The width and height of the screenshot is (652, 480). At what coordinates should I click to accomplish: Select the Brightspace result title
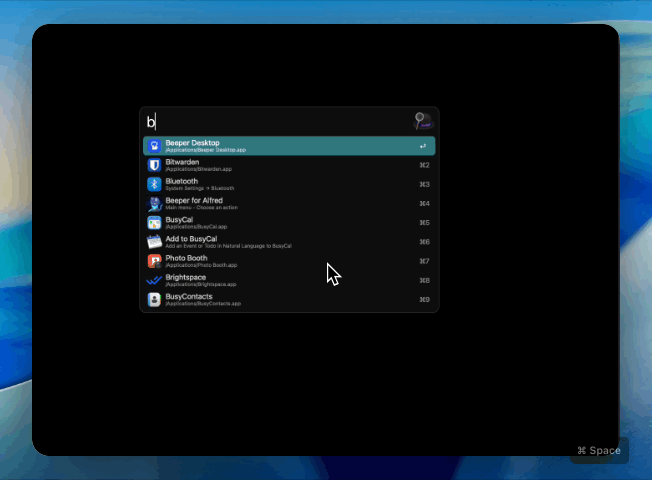pyautogui.click(x=185, y=277)
